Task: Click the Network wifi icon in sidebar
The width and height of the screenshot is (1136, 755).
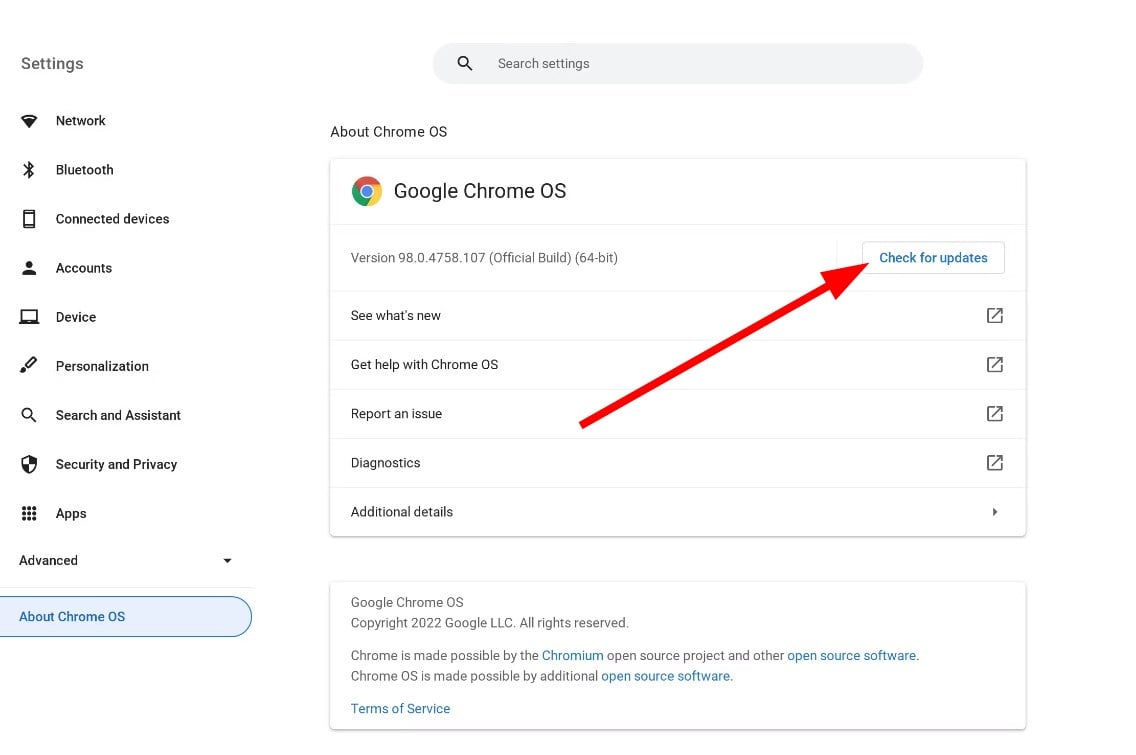Action: coord(29,121)
